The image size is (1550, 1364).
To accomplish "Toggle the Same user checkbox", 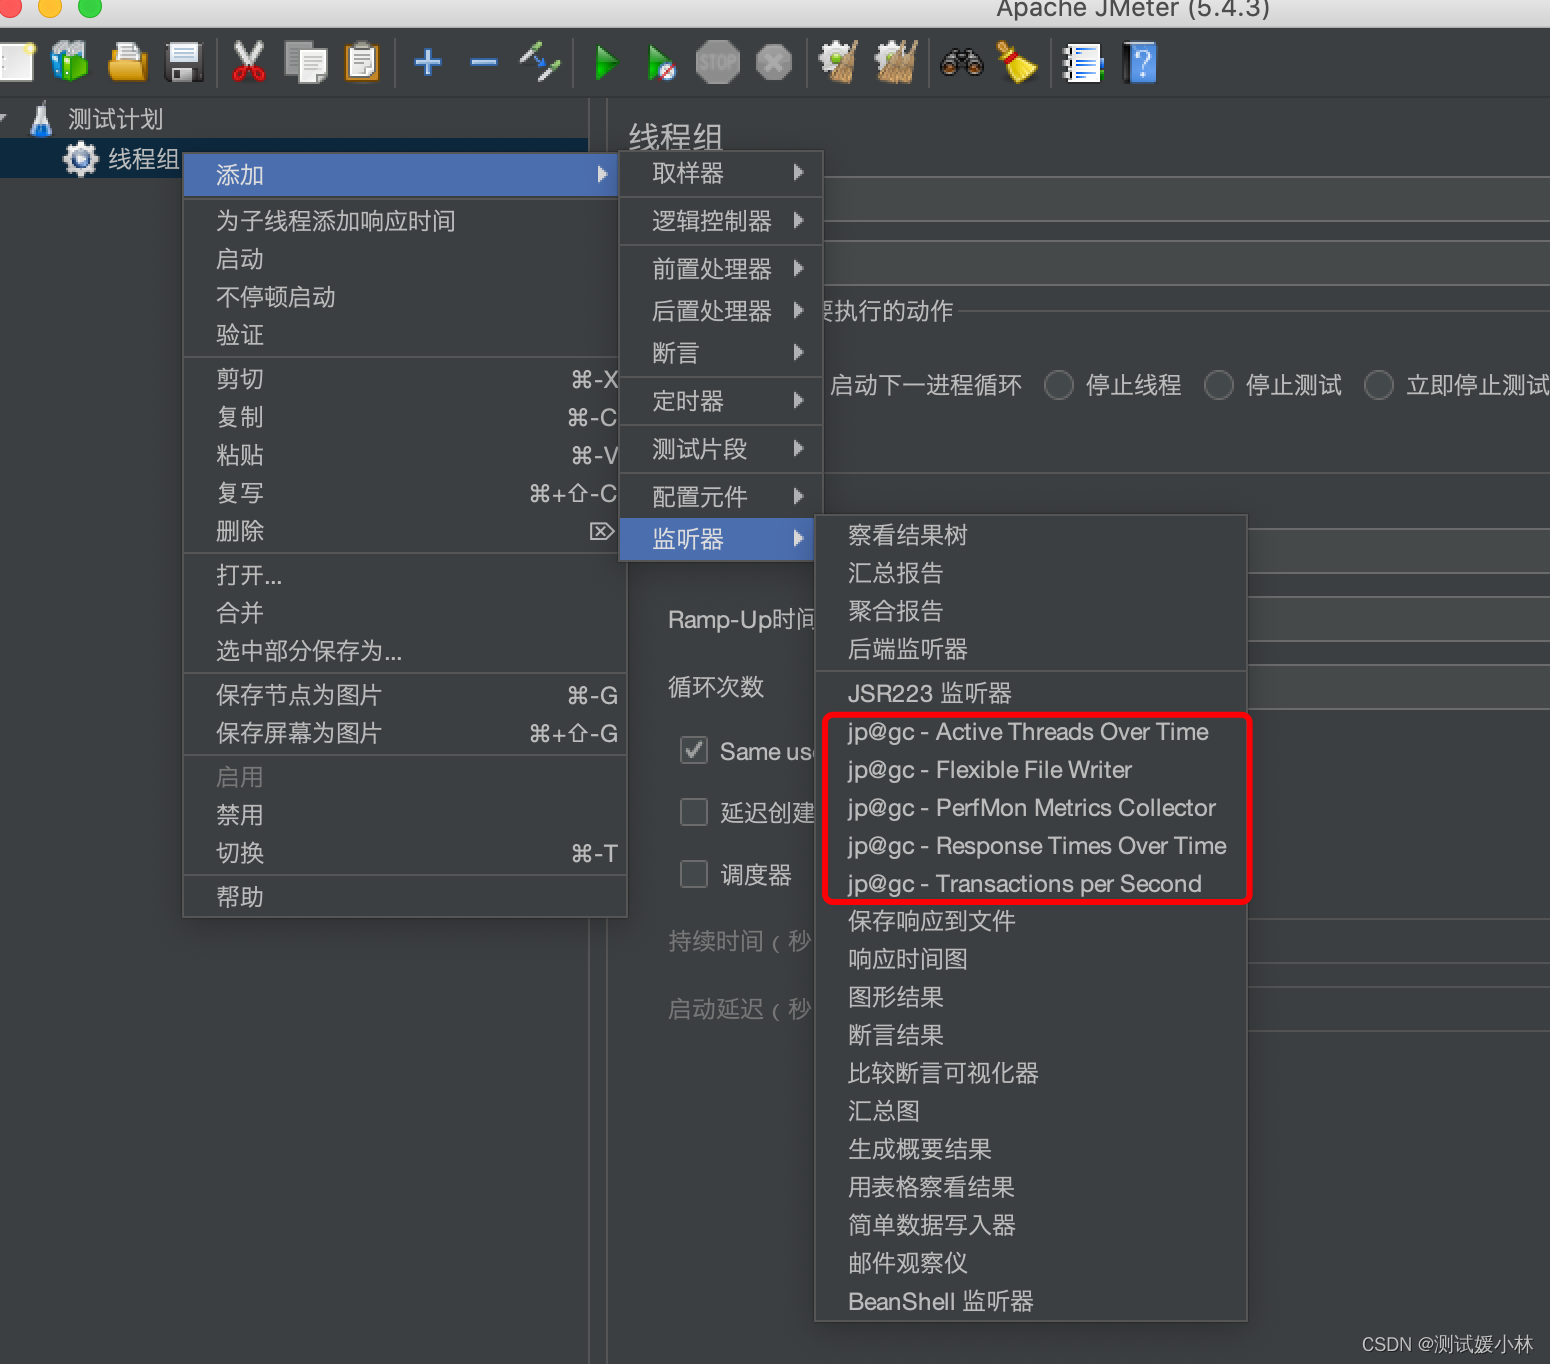I will [x=694, y=750].
